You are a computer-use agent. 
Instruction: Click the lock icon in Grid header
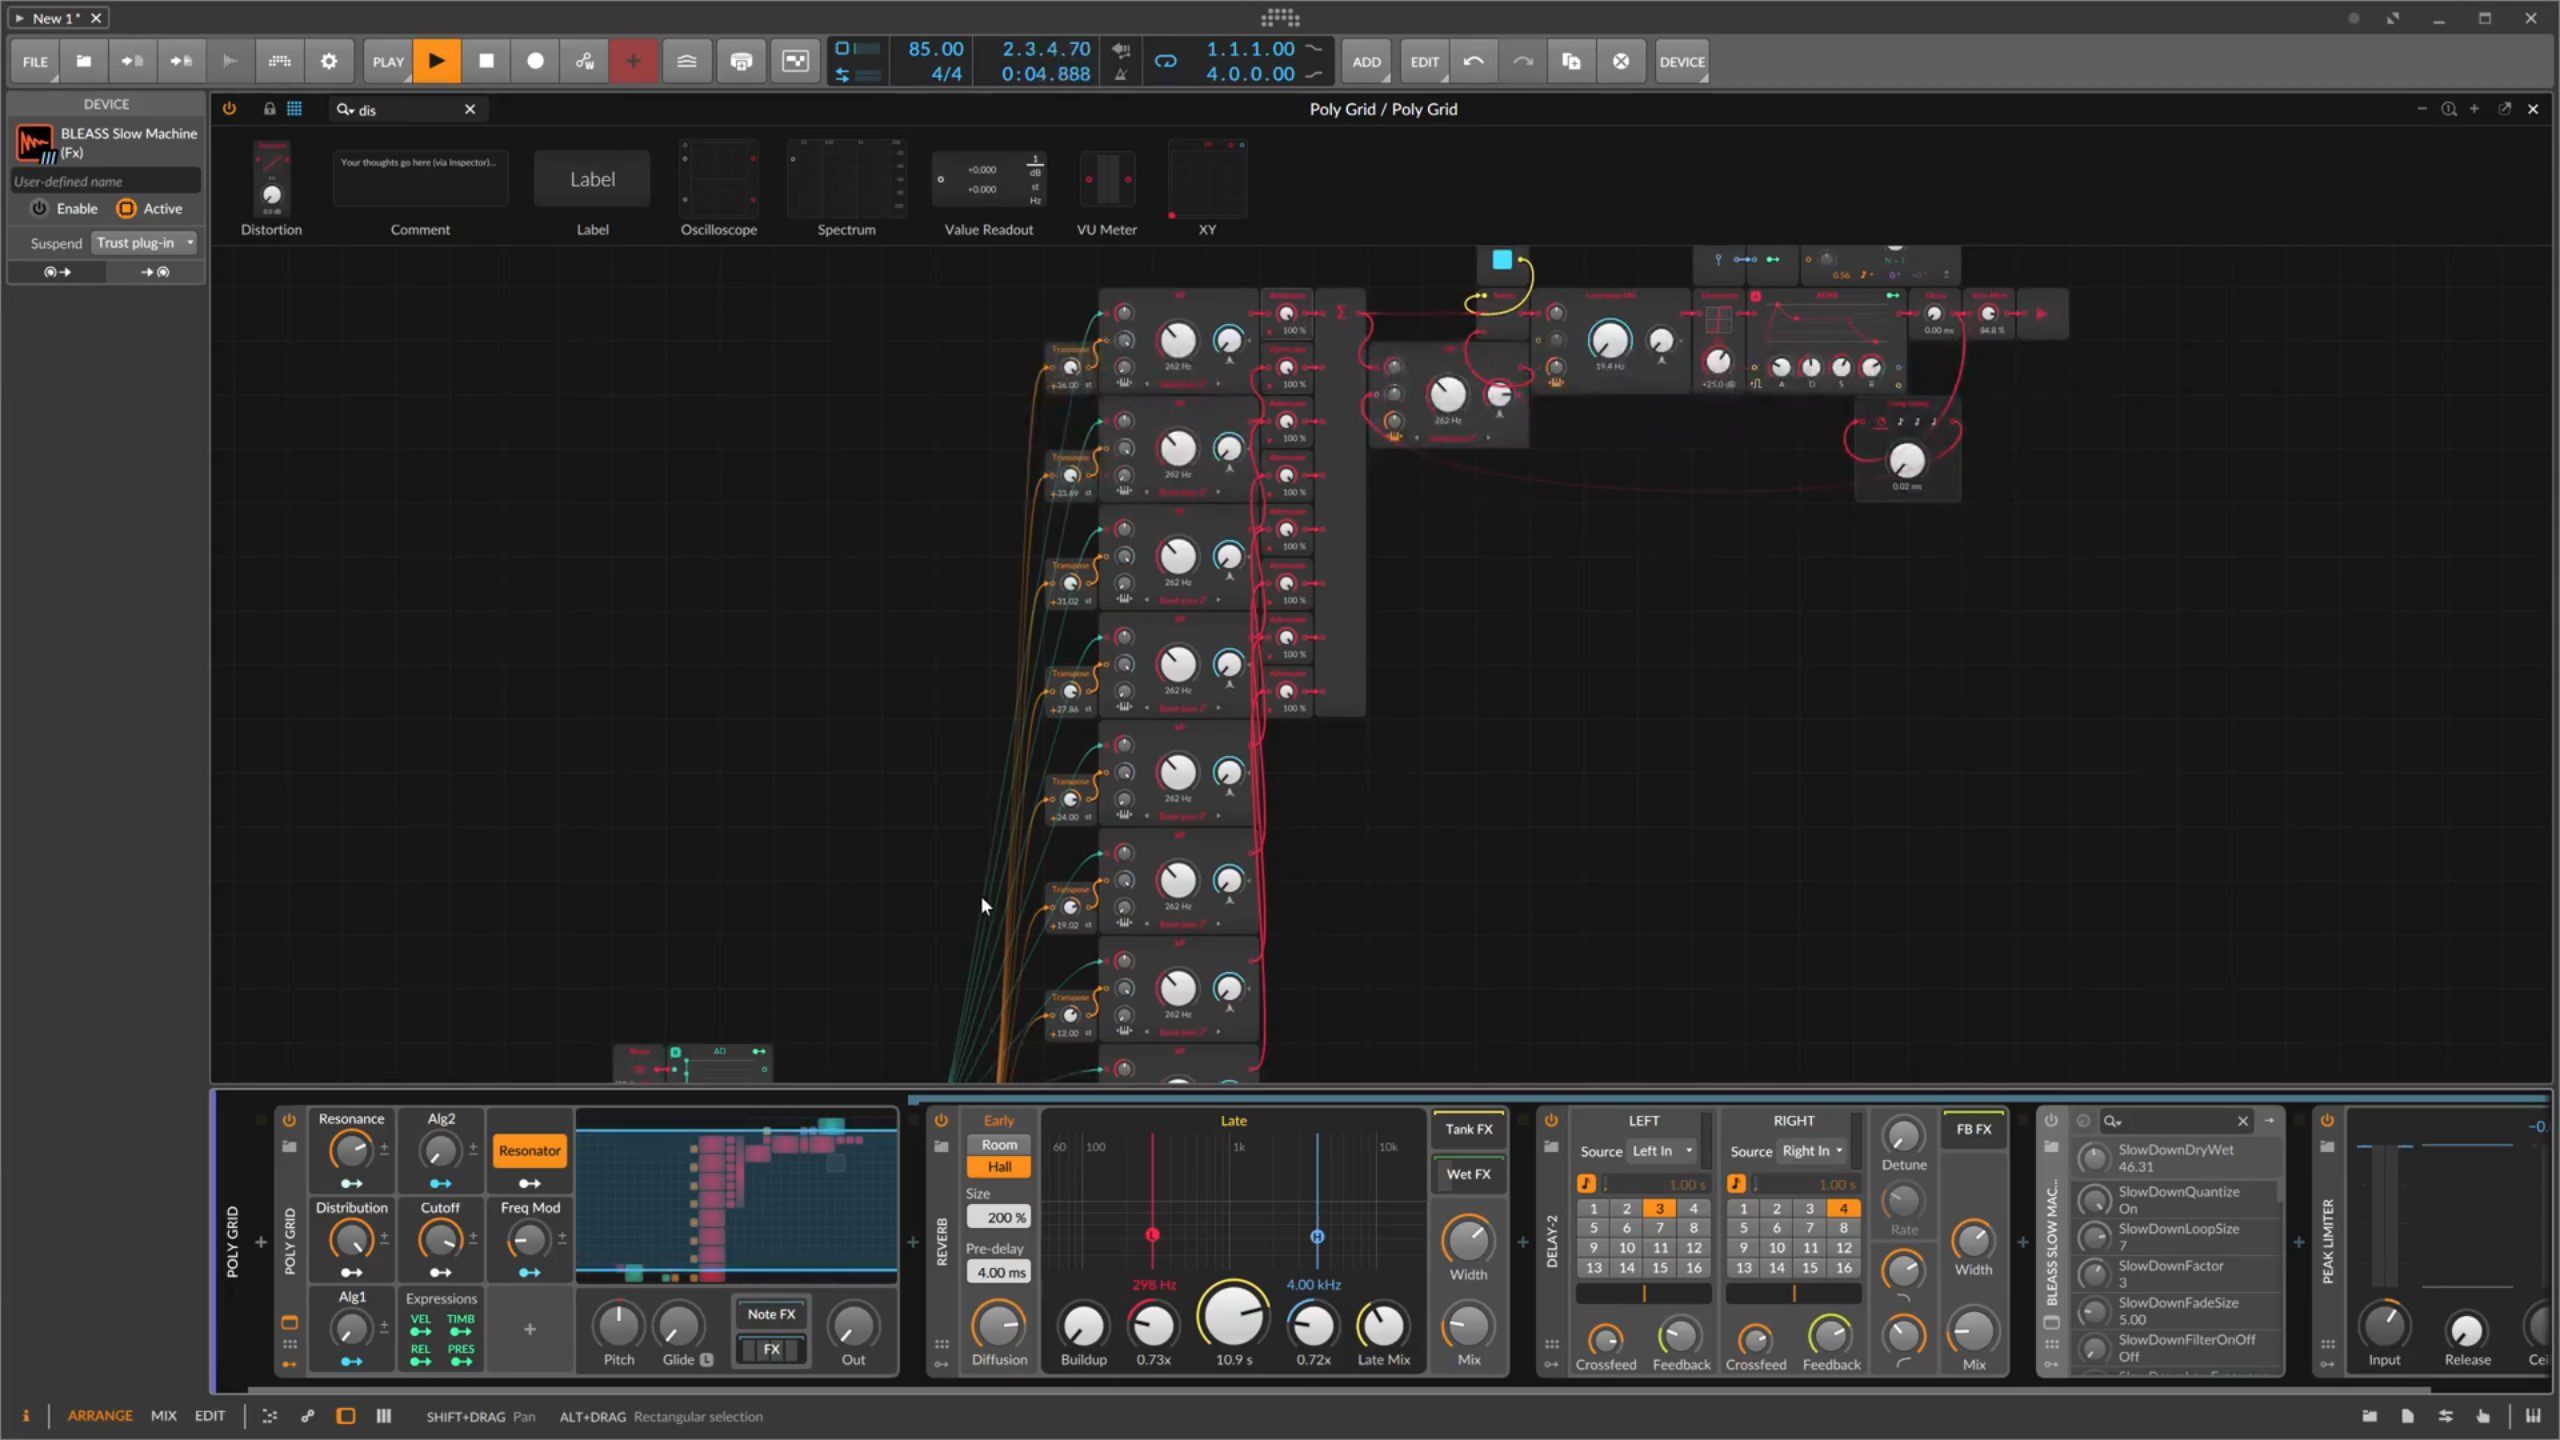click(269, 109)
